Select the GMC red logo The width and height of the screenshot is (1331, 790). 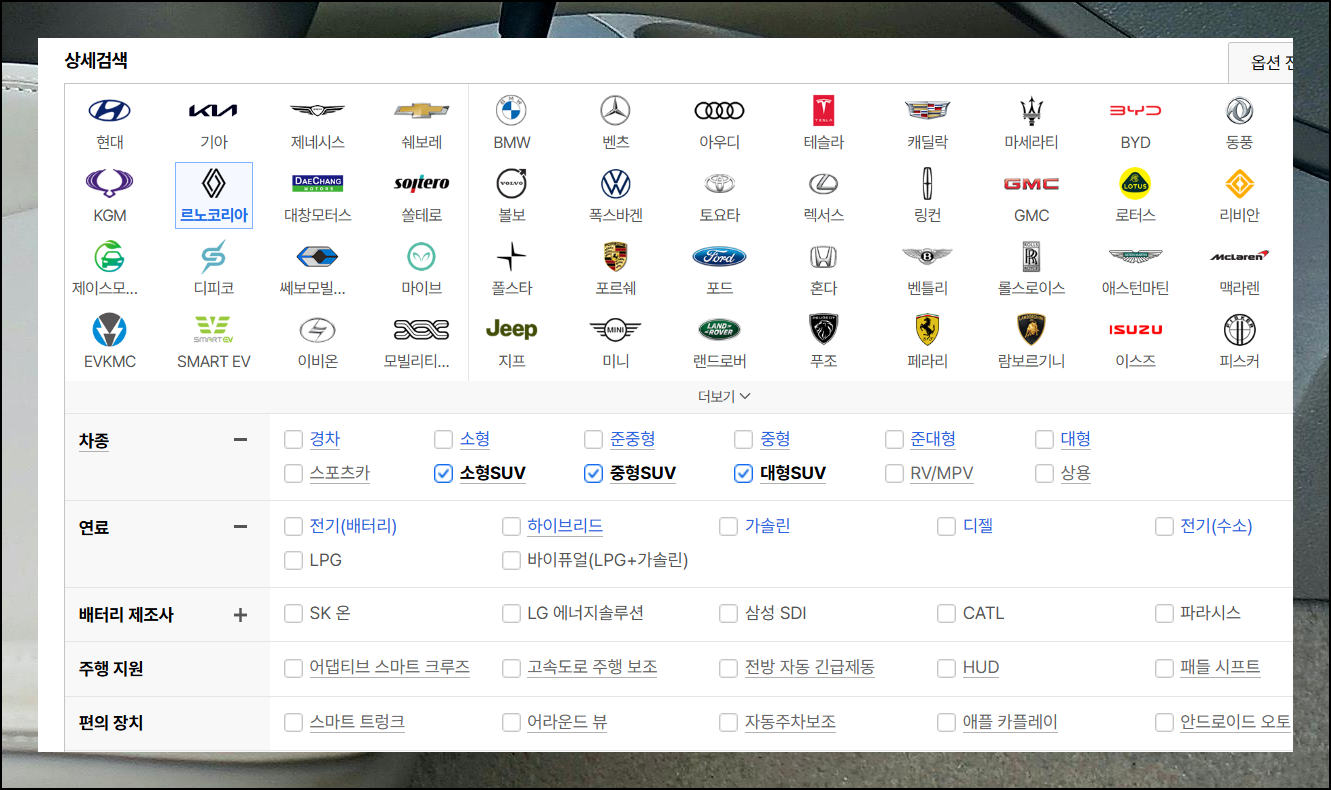(1032, 184)
